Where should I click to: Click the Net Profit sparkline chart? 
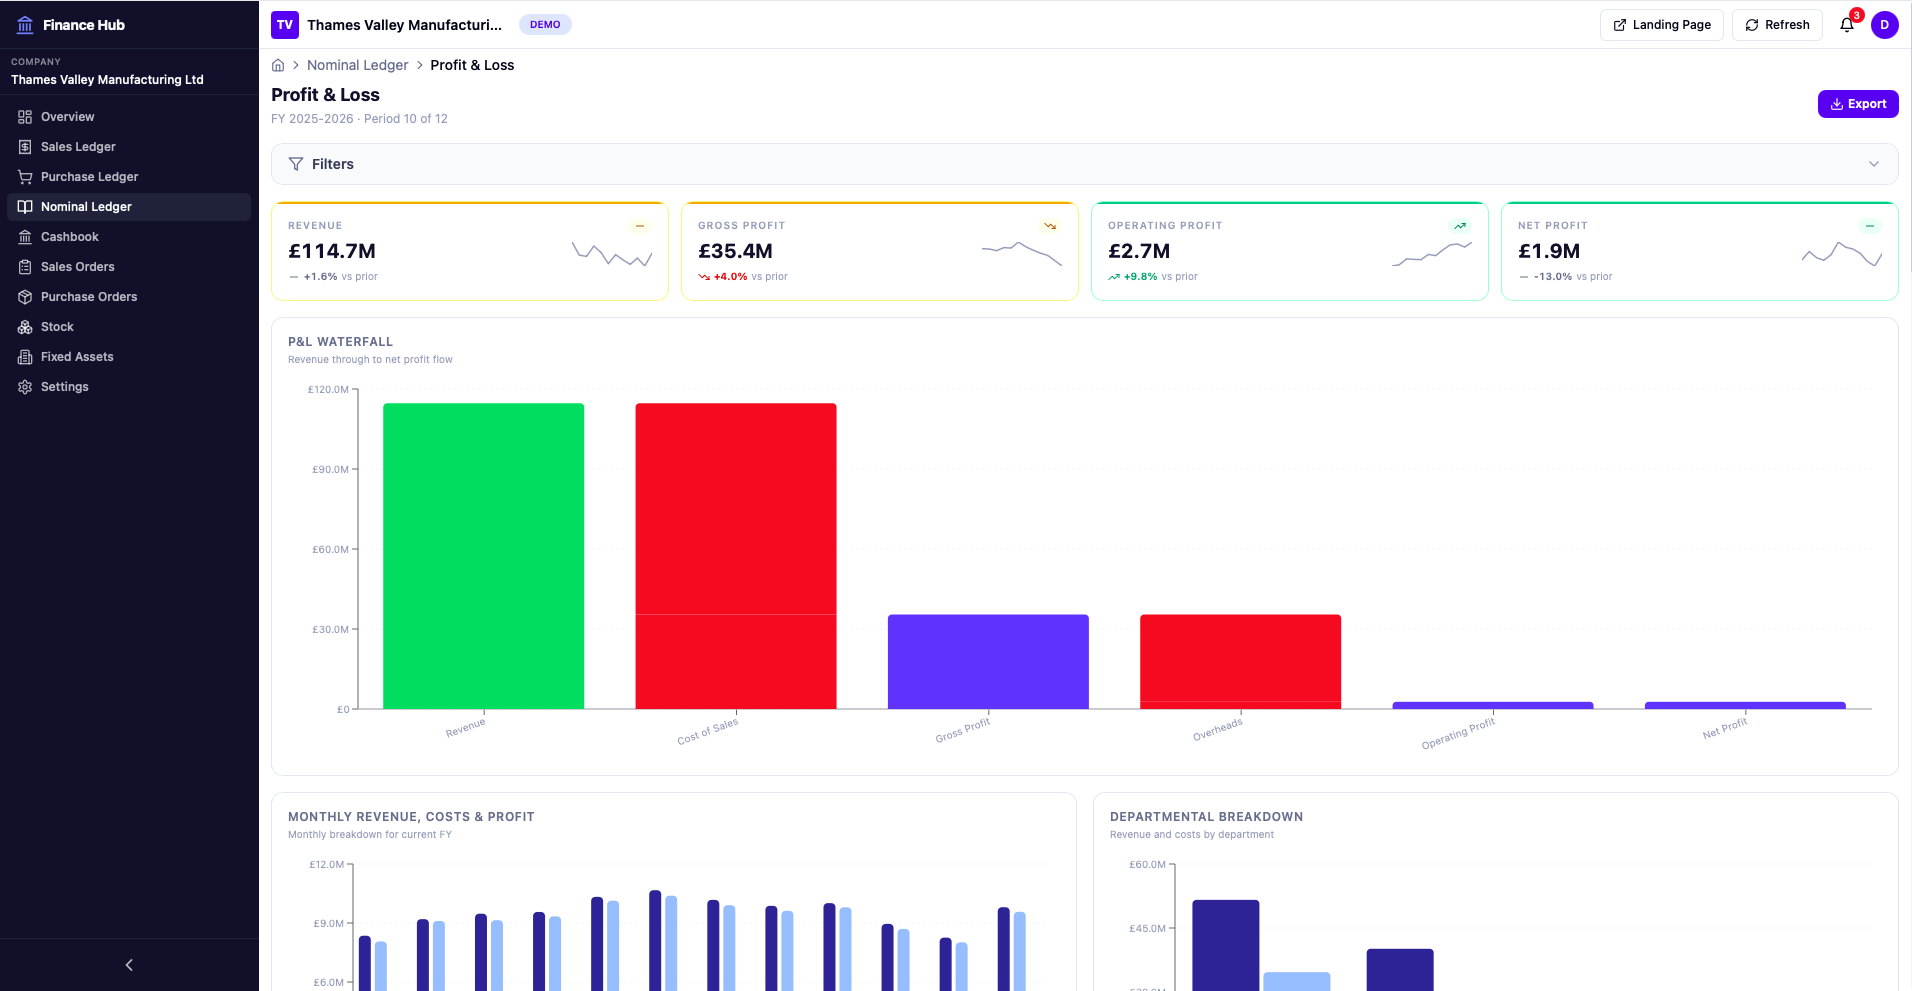pos(1841,255)
